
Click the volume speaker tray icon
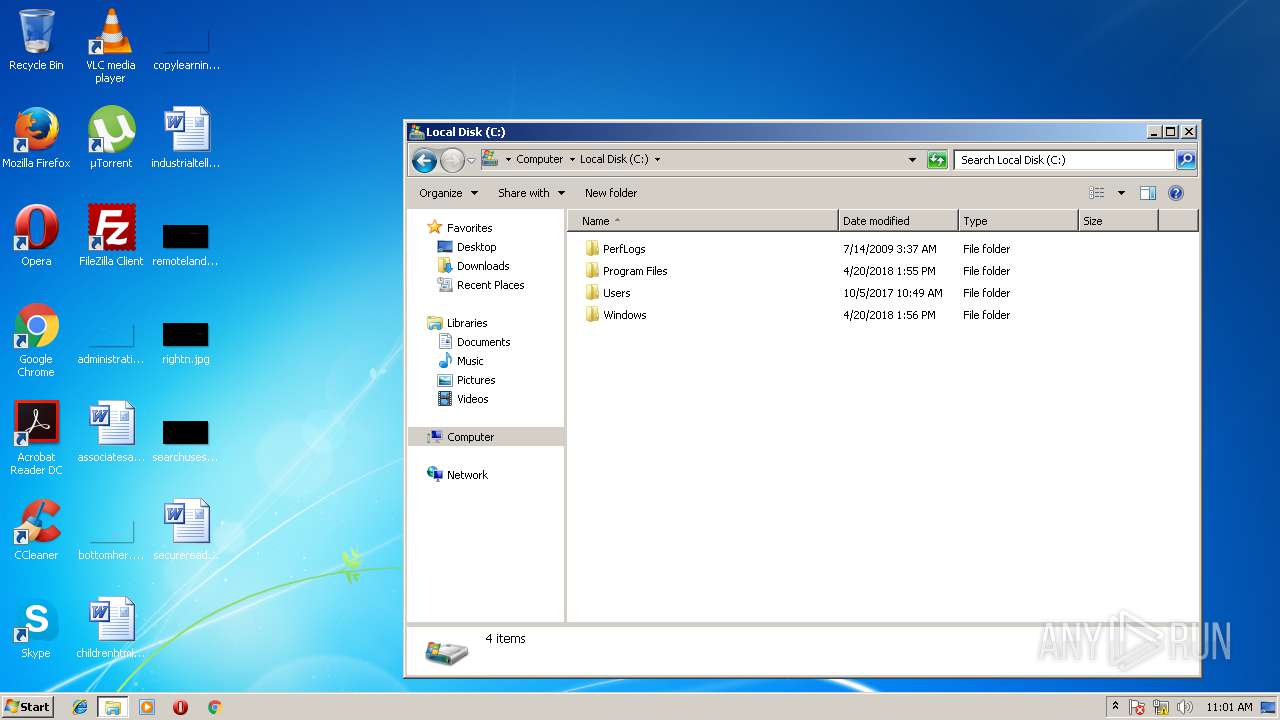pos(1185,707)
